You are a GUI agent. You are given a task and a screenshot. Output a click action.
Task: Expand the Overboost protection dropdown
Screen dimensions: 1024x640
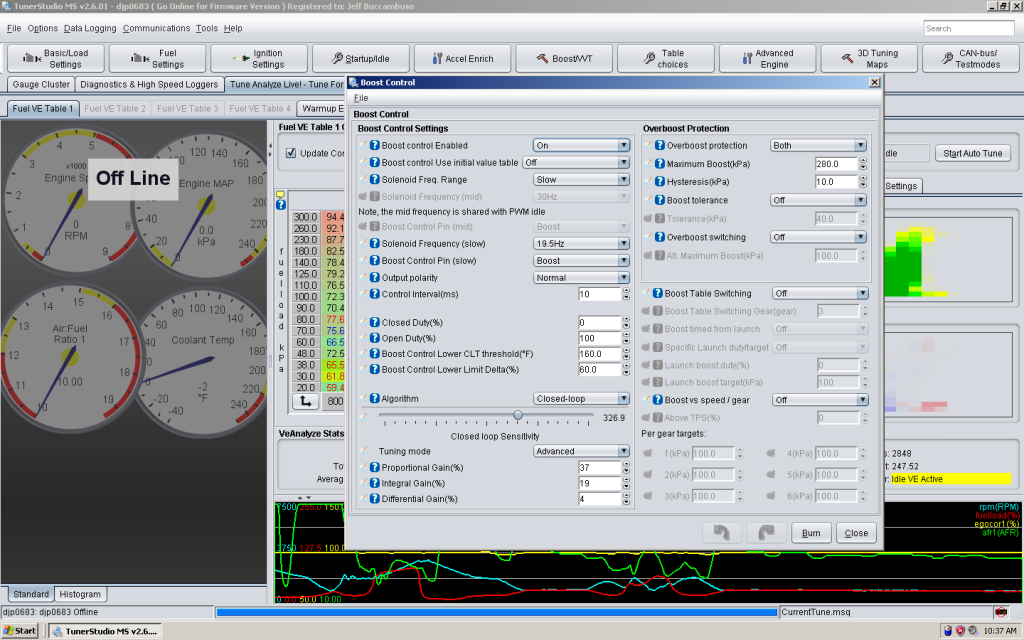pos(818,145)
